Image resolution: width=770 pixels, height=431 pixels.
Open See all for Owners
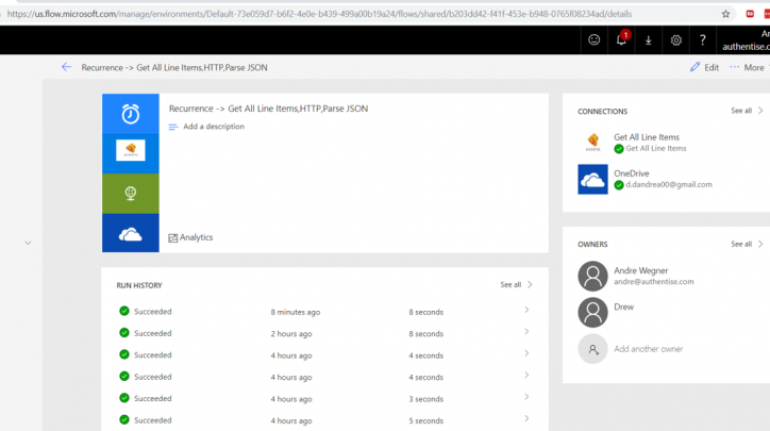(x=746, y=244)
